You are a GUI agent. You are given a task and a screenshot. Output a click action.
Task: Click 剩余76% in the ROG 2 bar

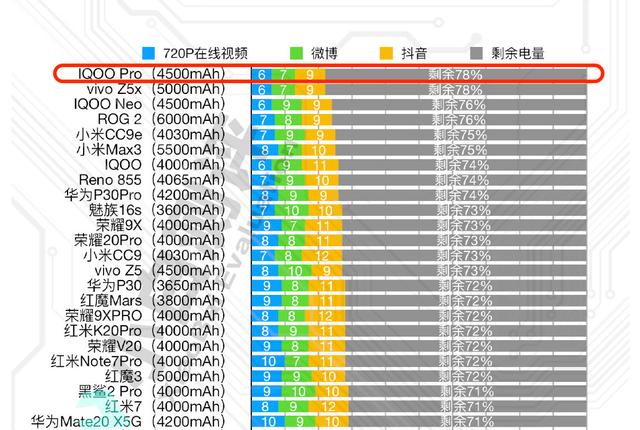(459, 120)
